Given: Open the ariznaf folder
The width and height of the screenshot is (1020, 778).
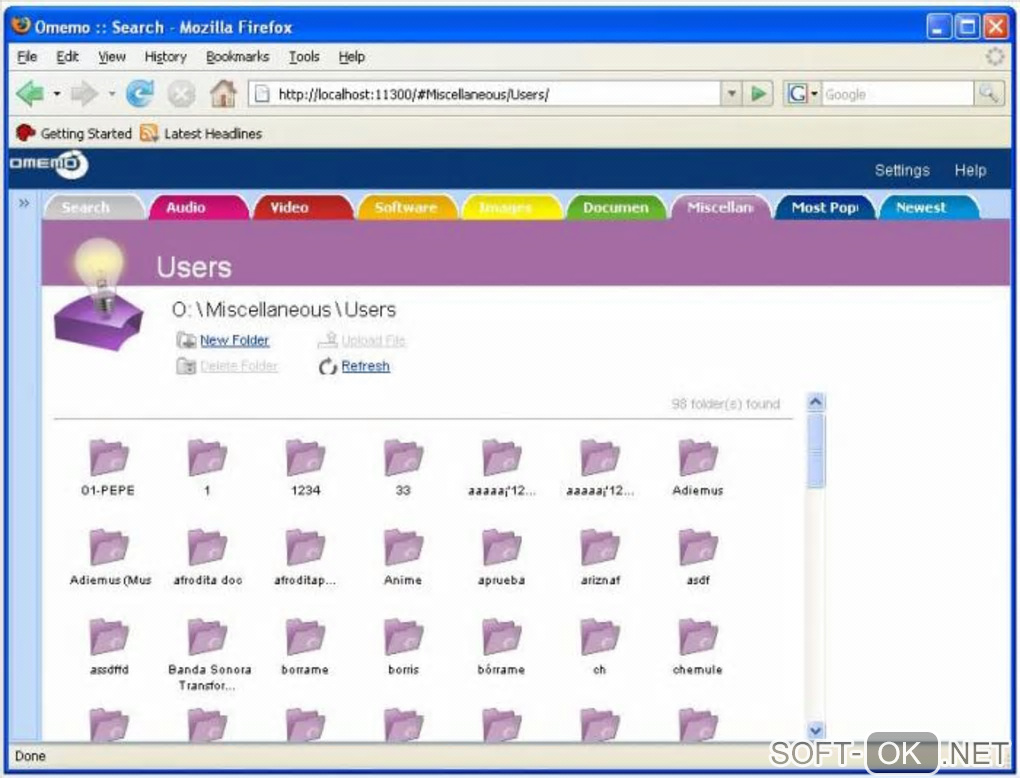Looking at the screenshot, I should [600, 557].
